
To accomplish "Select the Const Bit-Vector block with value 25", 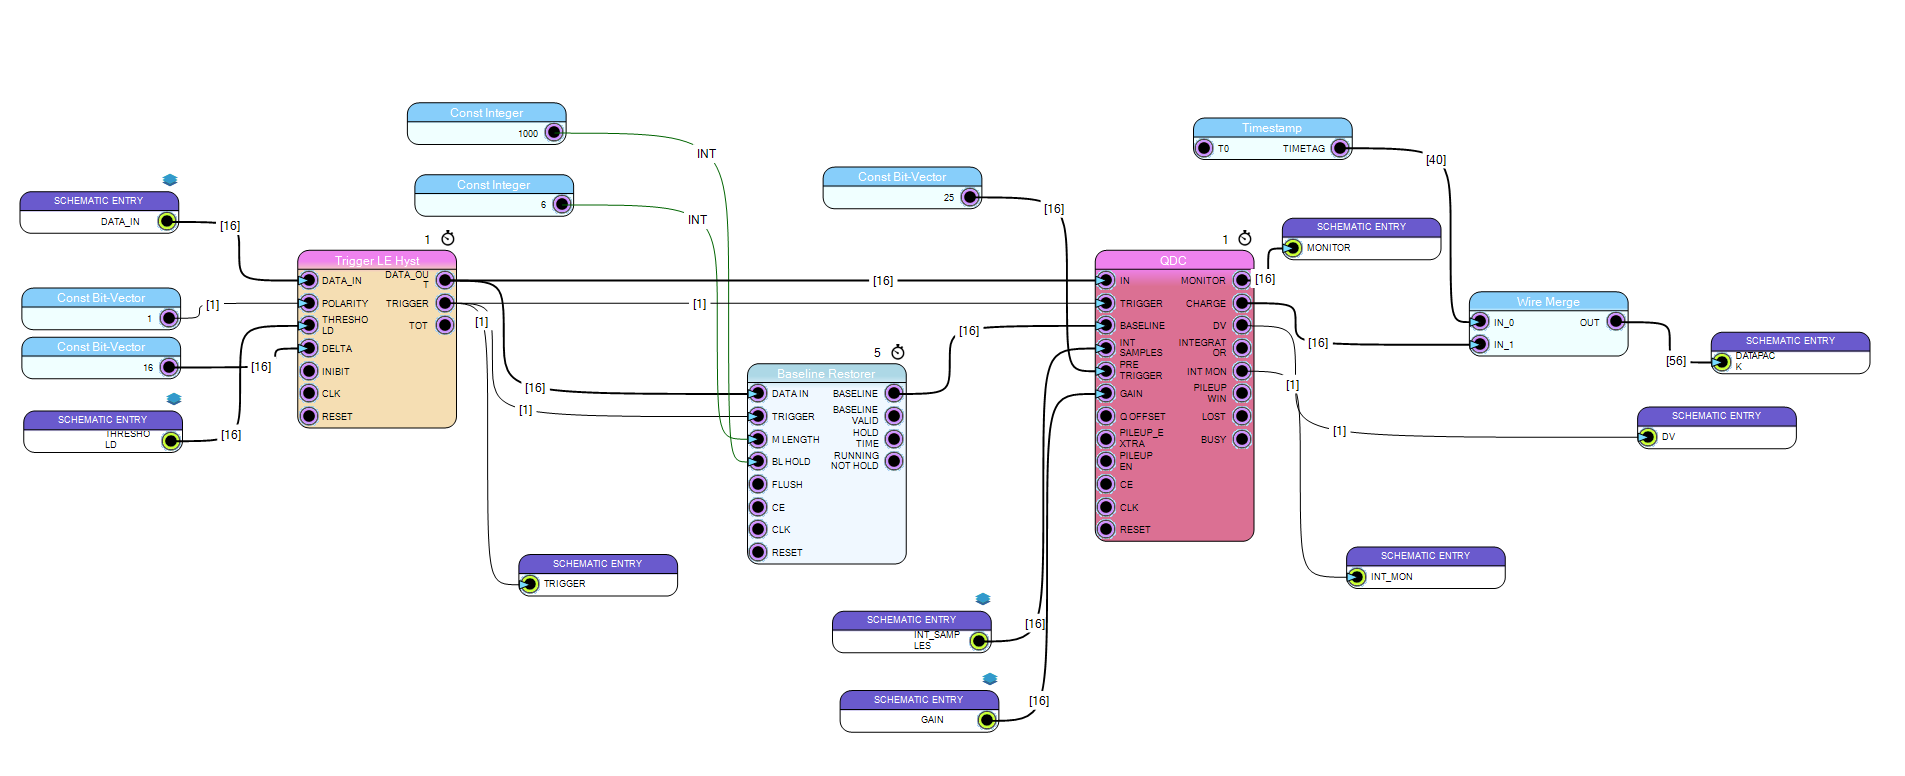I will point(902,188).
